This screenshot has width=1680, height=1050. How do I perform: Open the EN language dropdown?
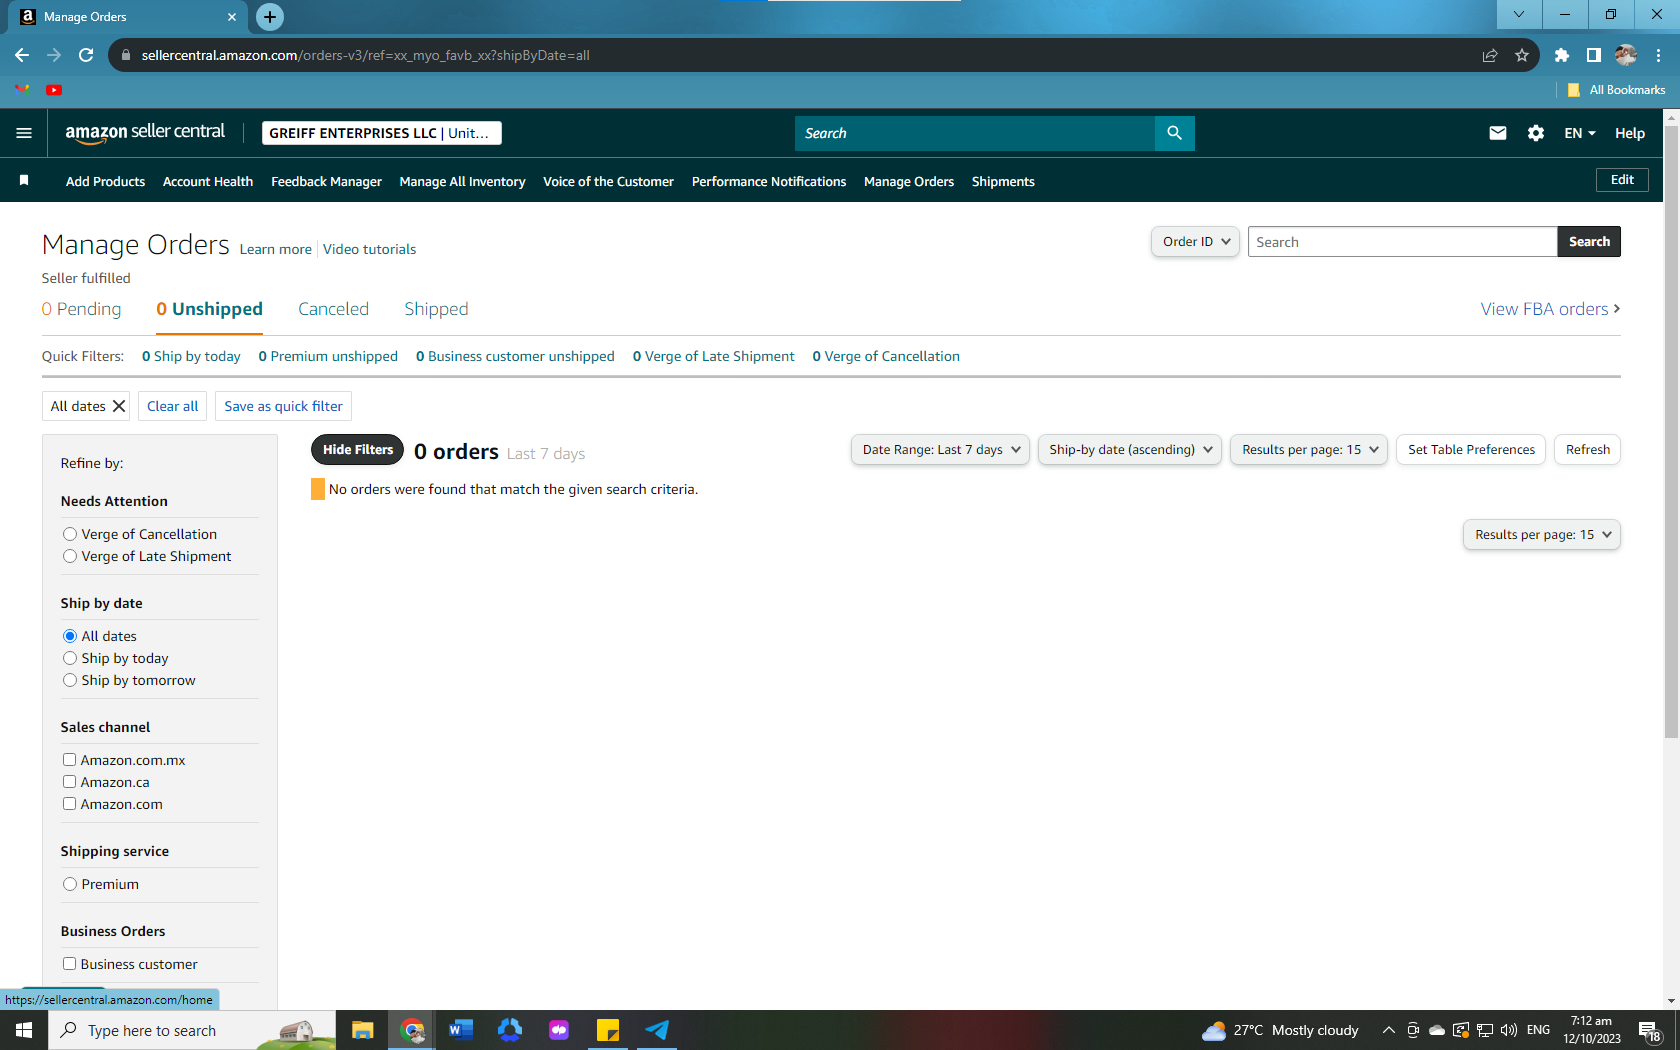tap(1580, 133)
